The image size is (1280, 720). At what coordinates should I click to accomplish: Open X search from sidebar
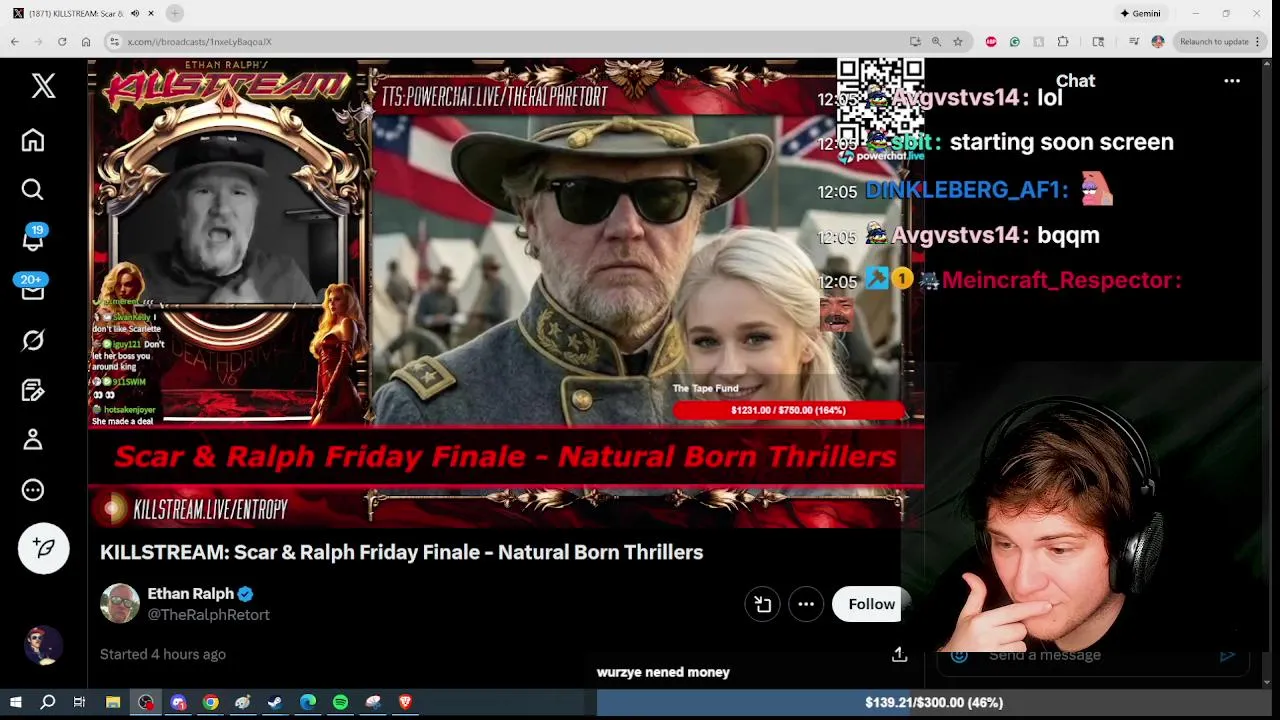coord(33,190)
